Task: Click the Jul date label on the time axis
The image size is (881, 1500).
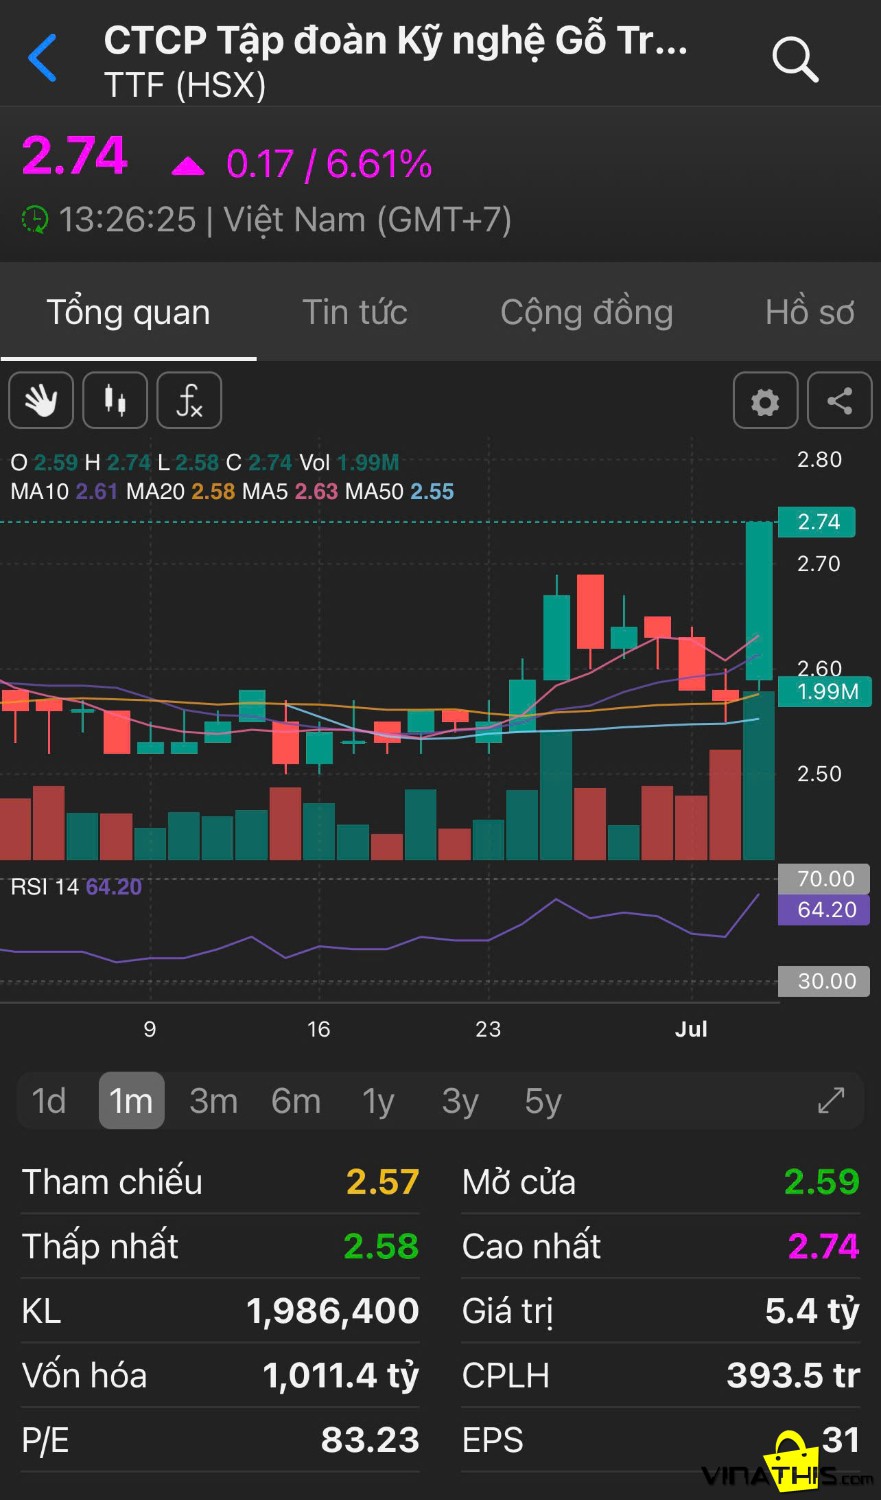Action: (x=691, y=1029)
